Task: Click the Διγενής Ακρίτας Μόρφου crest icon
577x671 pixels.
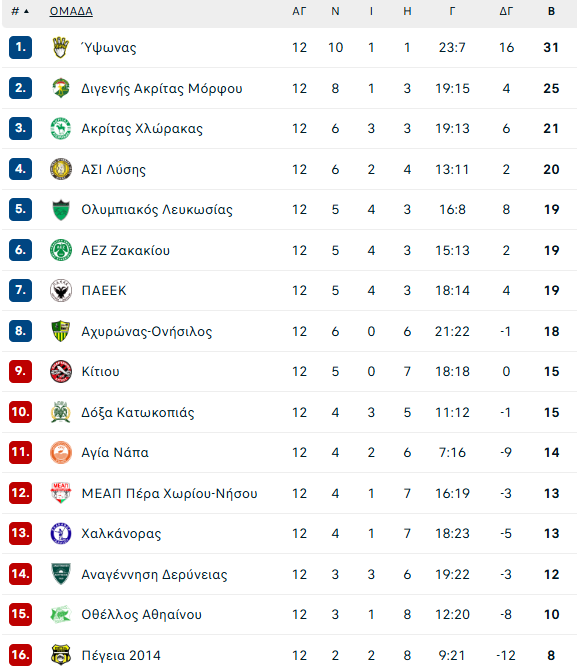Action: coord(61,88)
